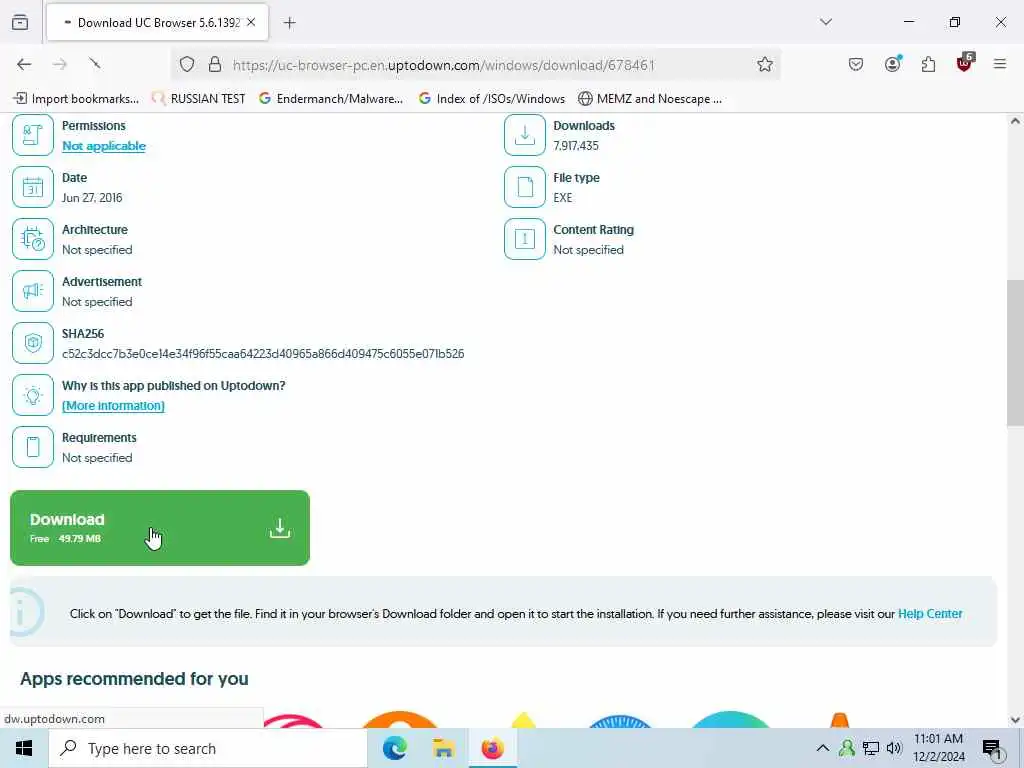The image size is (1024, 768).
Task: Close the Download UC Browser tab
Action: 251,22
